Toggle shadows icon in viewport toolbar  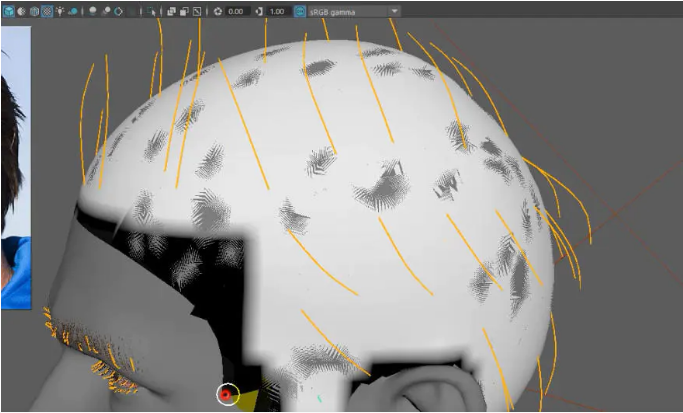tap(73, 11)
